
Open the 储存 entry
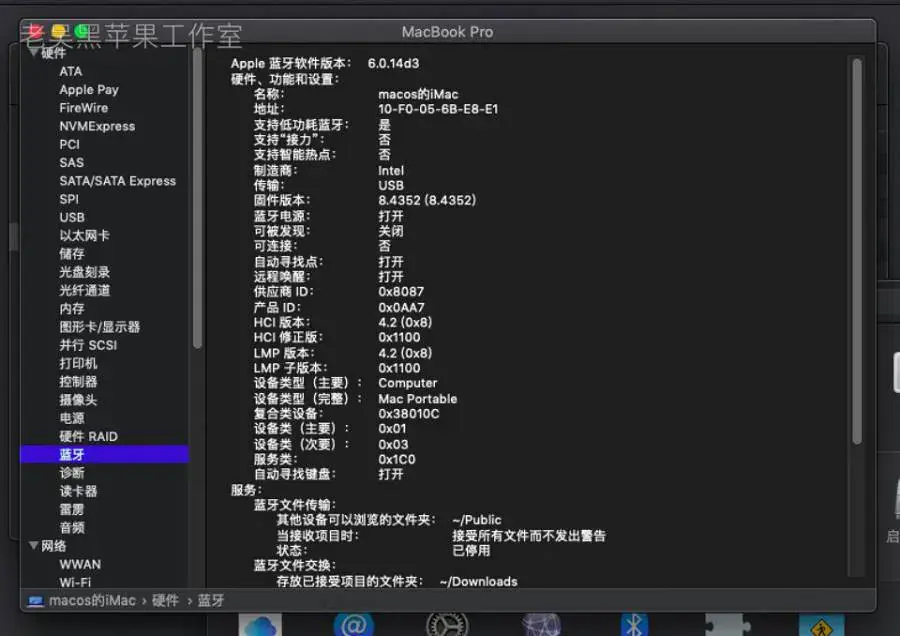[x=72, y=254]
